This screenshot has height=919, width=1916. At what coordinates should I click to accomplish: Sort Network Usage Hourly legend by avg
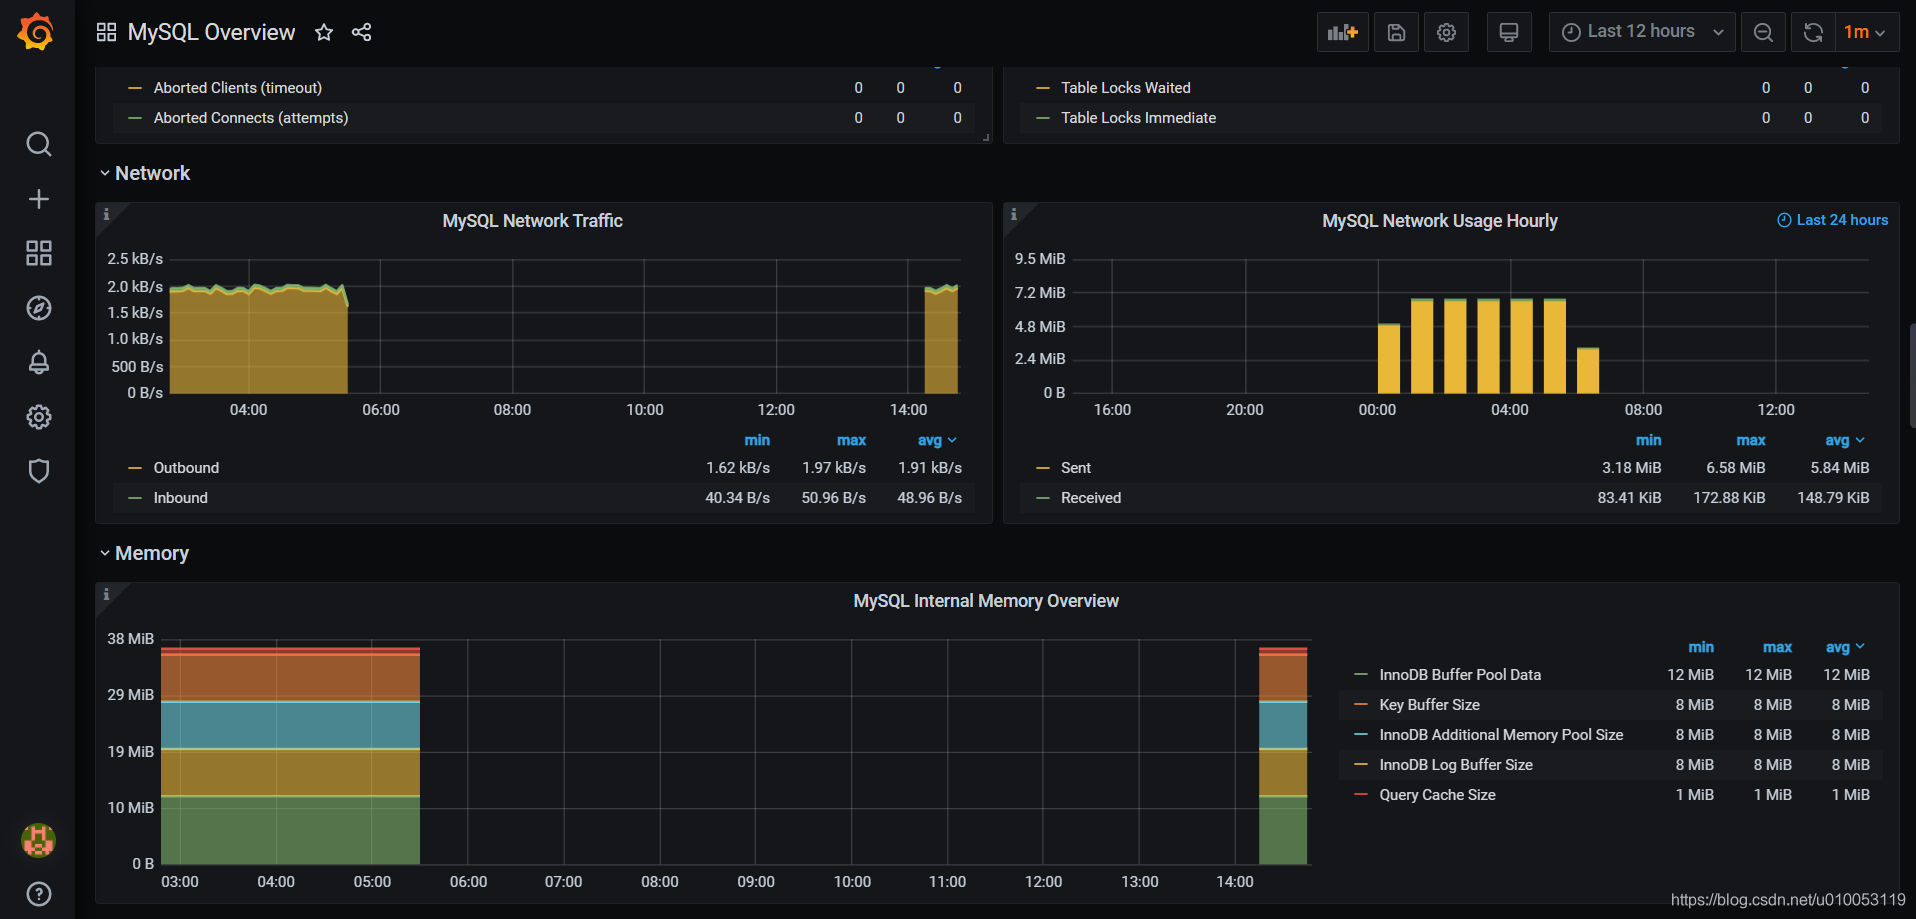click(1844, 440)
